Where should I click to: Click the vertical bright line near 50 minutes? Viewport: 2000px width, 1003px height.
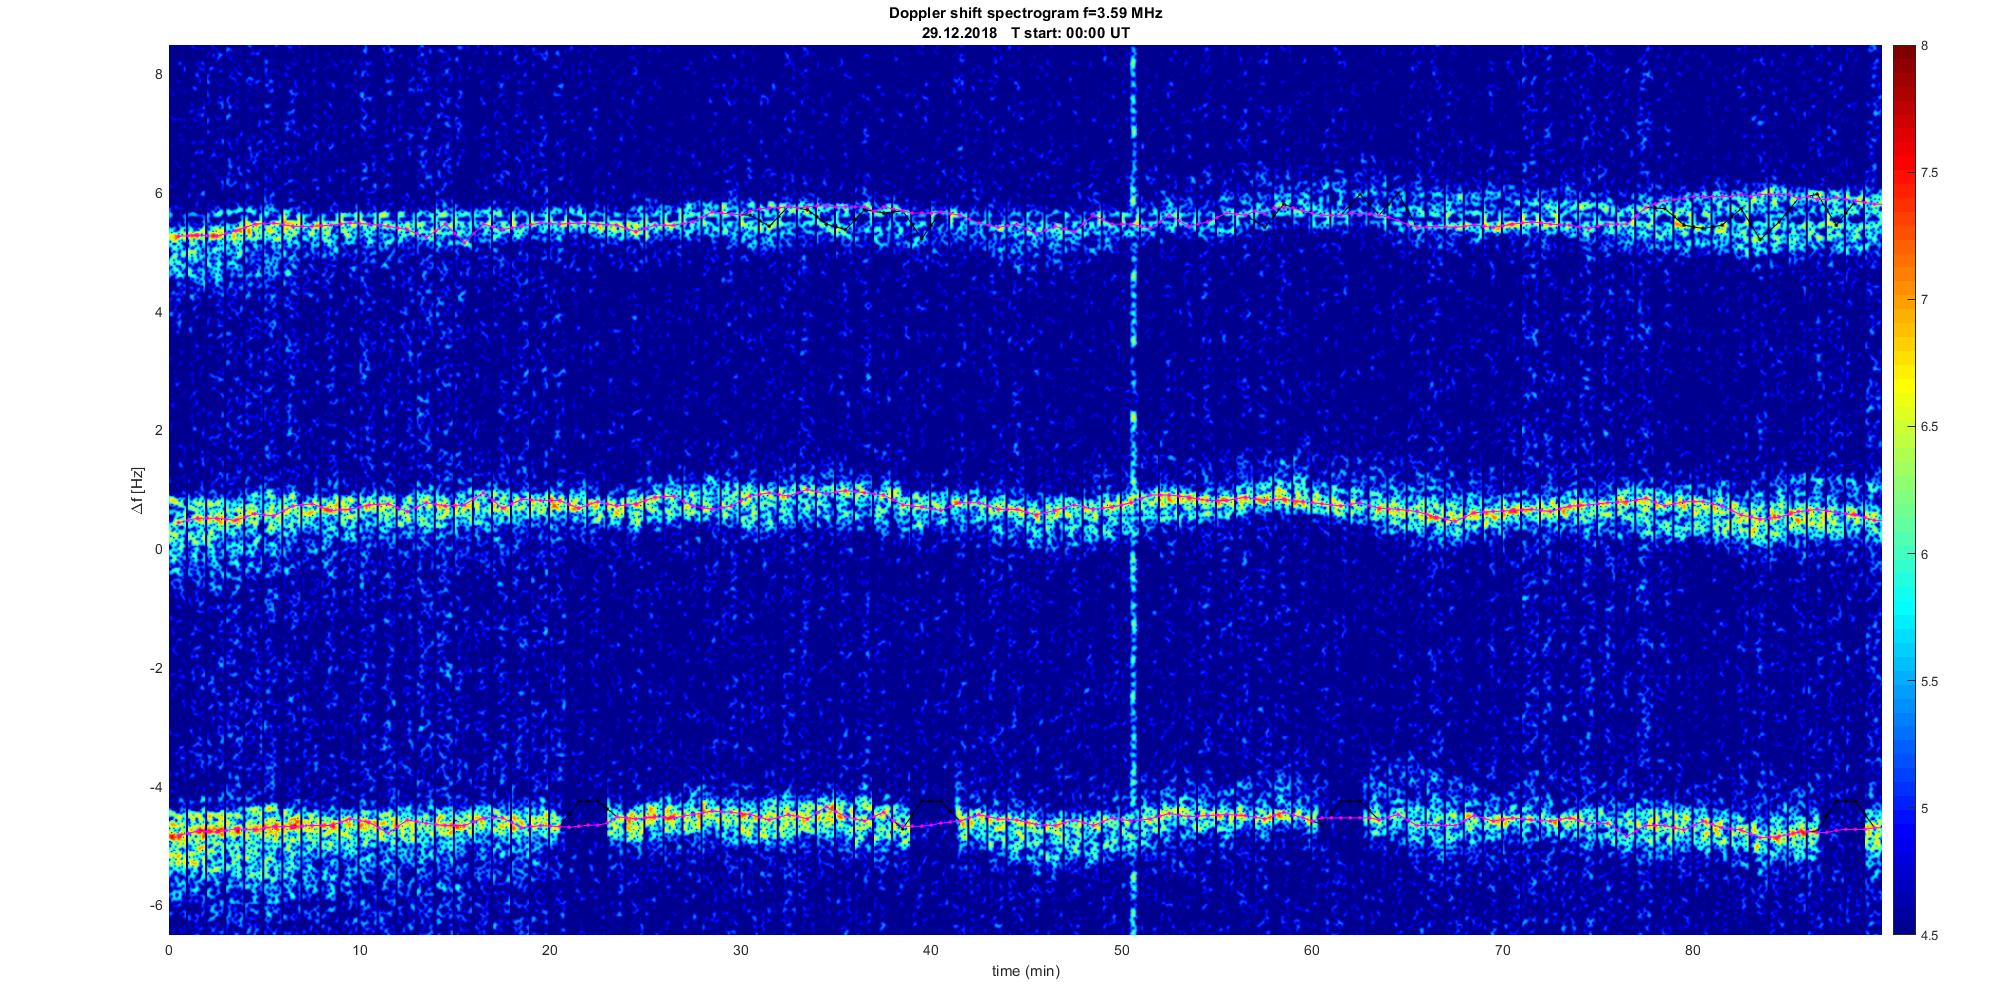point(1133,490)
